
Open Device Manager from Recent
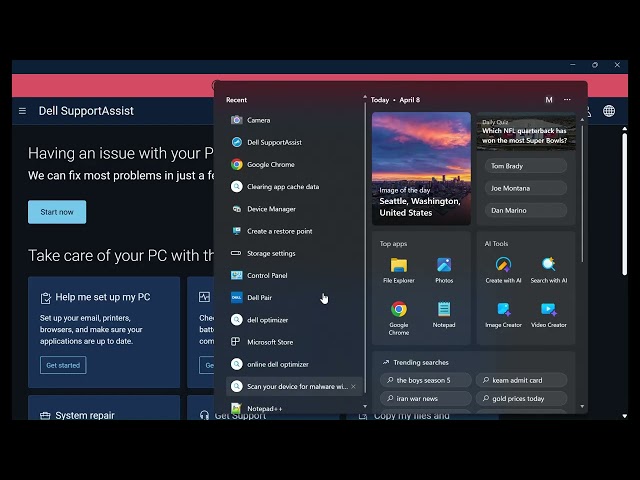[294, 209]
